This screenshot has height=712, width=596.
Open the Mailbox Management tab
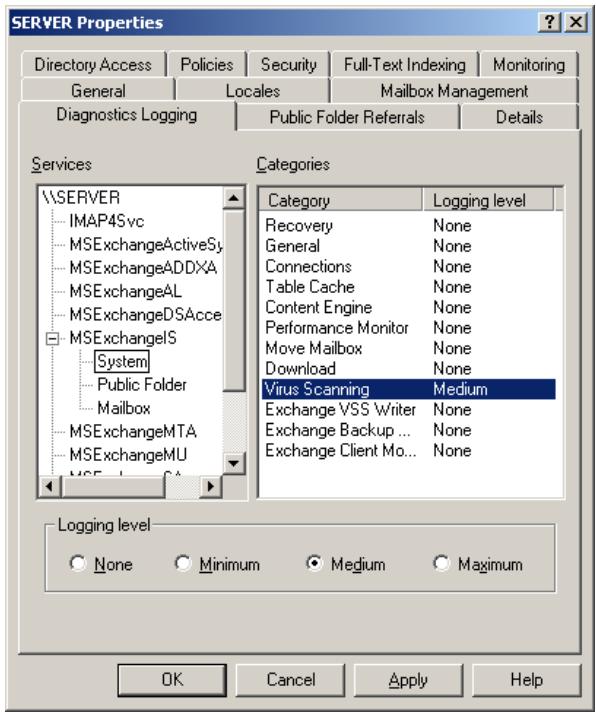[x=454, y=90]
